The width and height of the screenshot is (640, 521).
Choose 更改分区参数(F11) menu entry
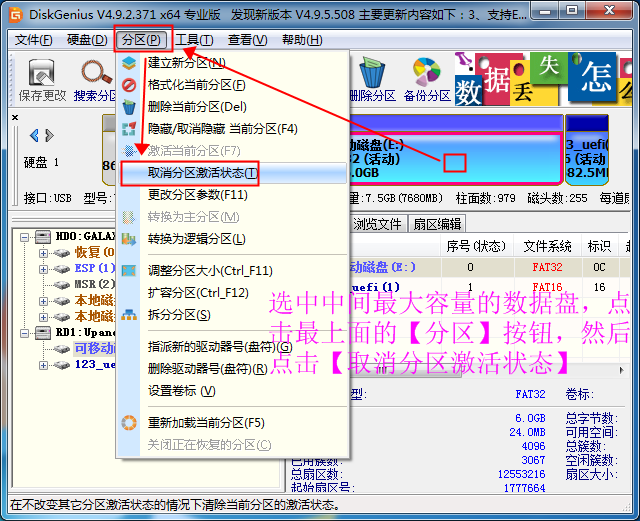coord(233,195)
